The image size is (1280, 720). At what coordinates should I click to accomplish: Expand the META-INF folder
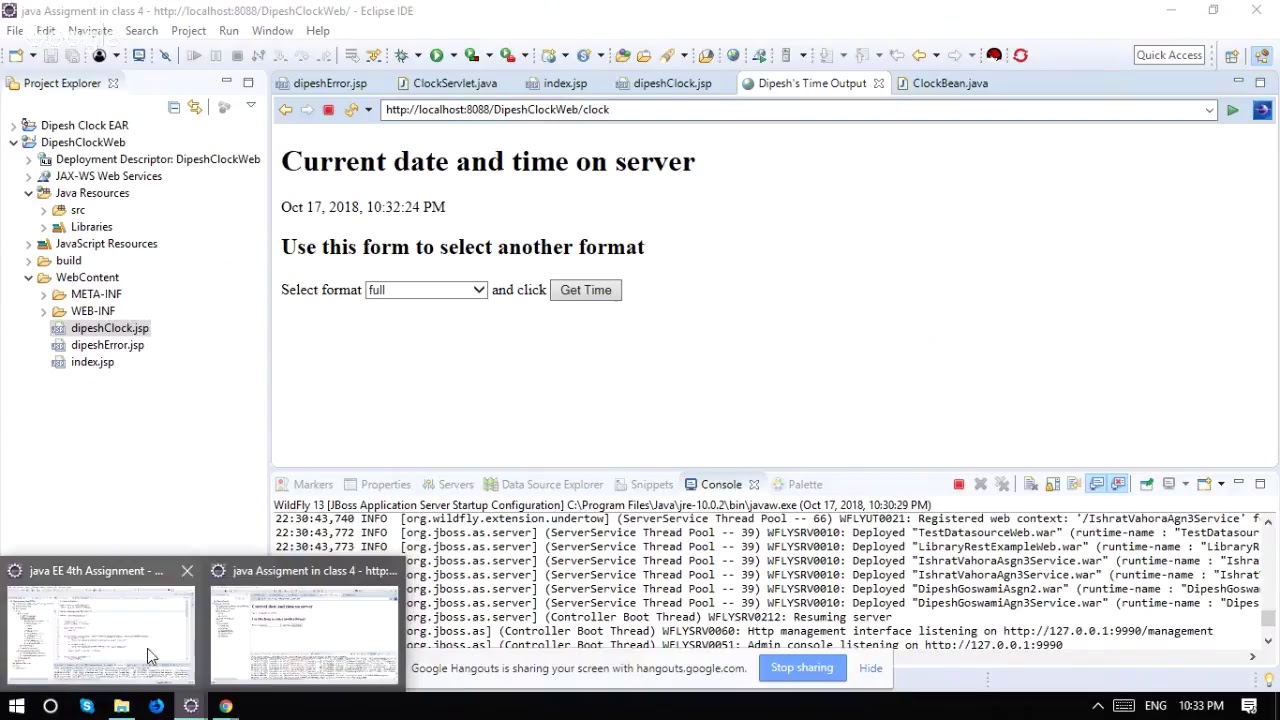point(43,295)
